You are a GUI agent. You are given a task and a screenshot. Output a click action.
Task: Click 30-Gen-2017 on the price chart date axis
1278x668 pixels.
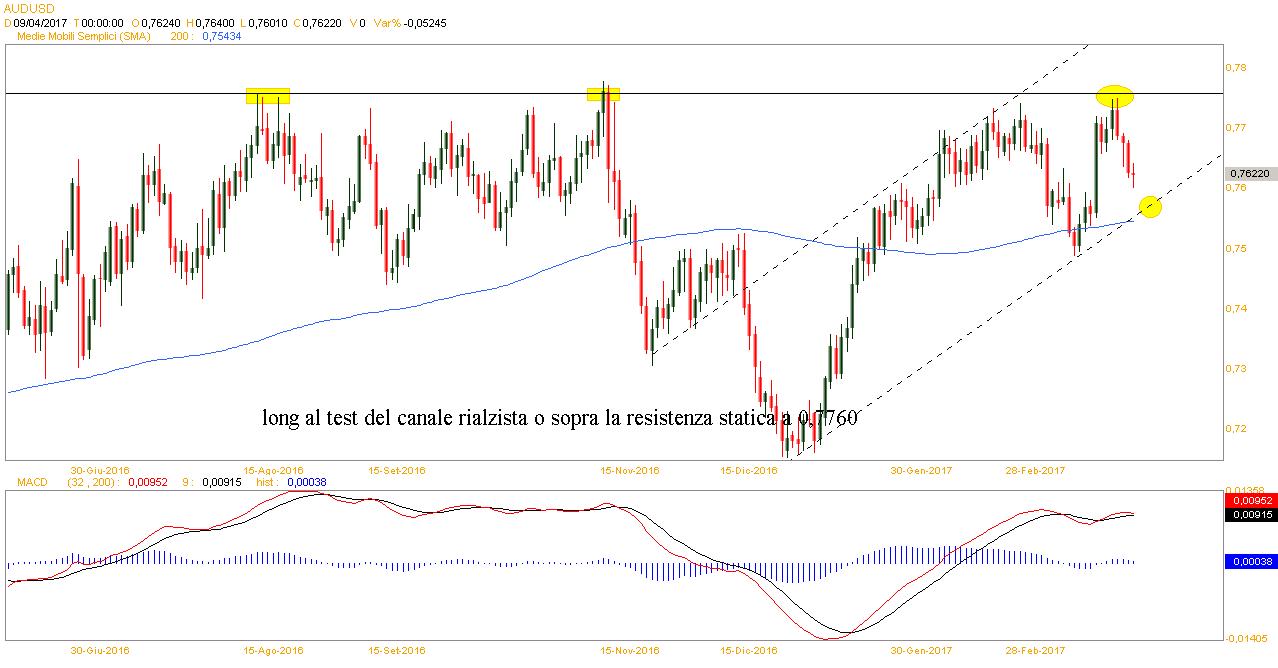click(x=920, y=469)
